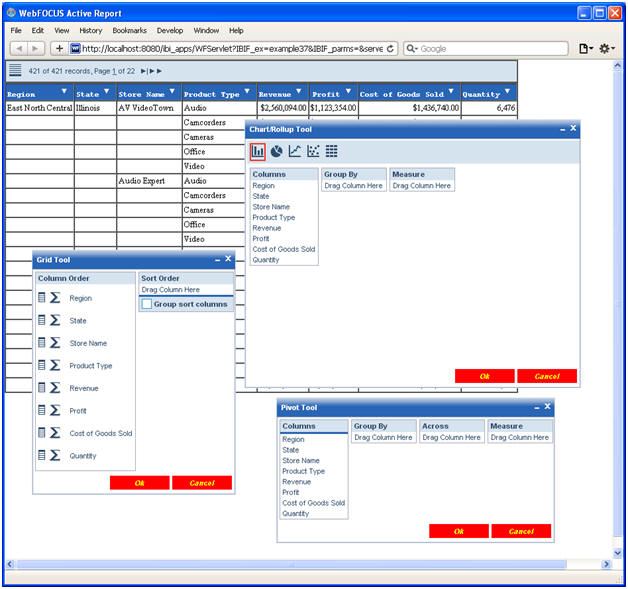Click the sigma icon for State in Grid Tool
This screenshot has width=628, height=589.
[x=55, y=320]
